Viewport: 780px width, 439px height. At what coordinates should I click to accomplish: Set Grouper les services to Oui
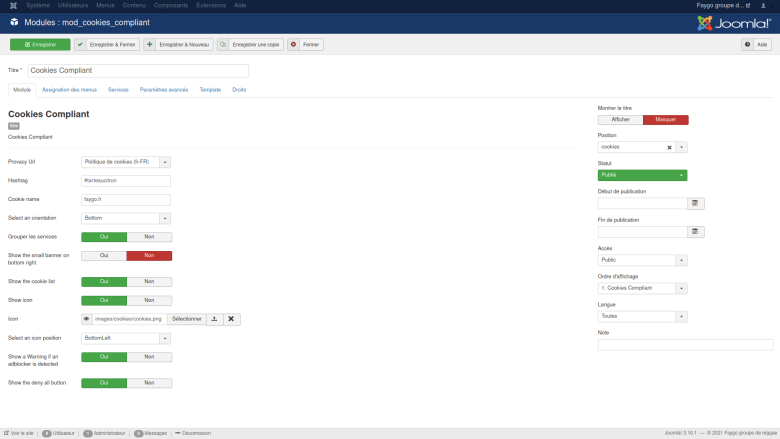point(104,237)
